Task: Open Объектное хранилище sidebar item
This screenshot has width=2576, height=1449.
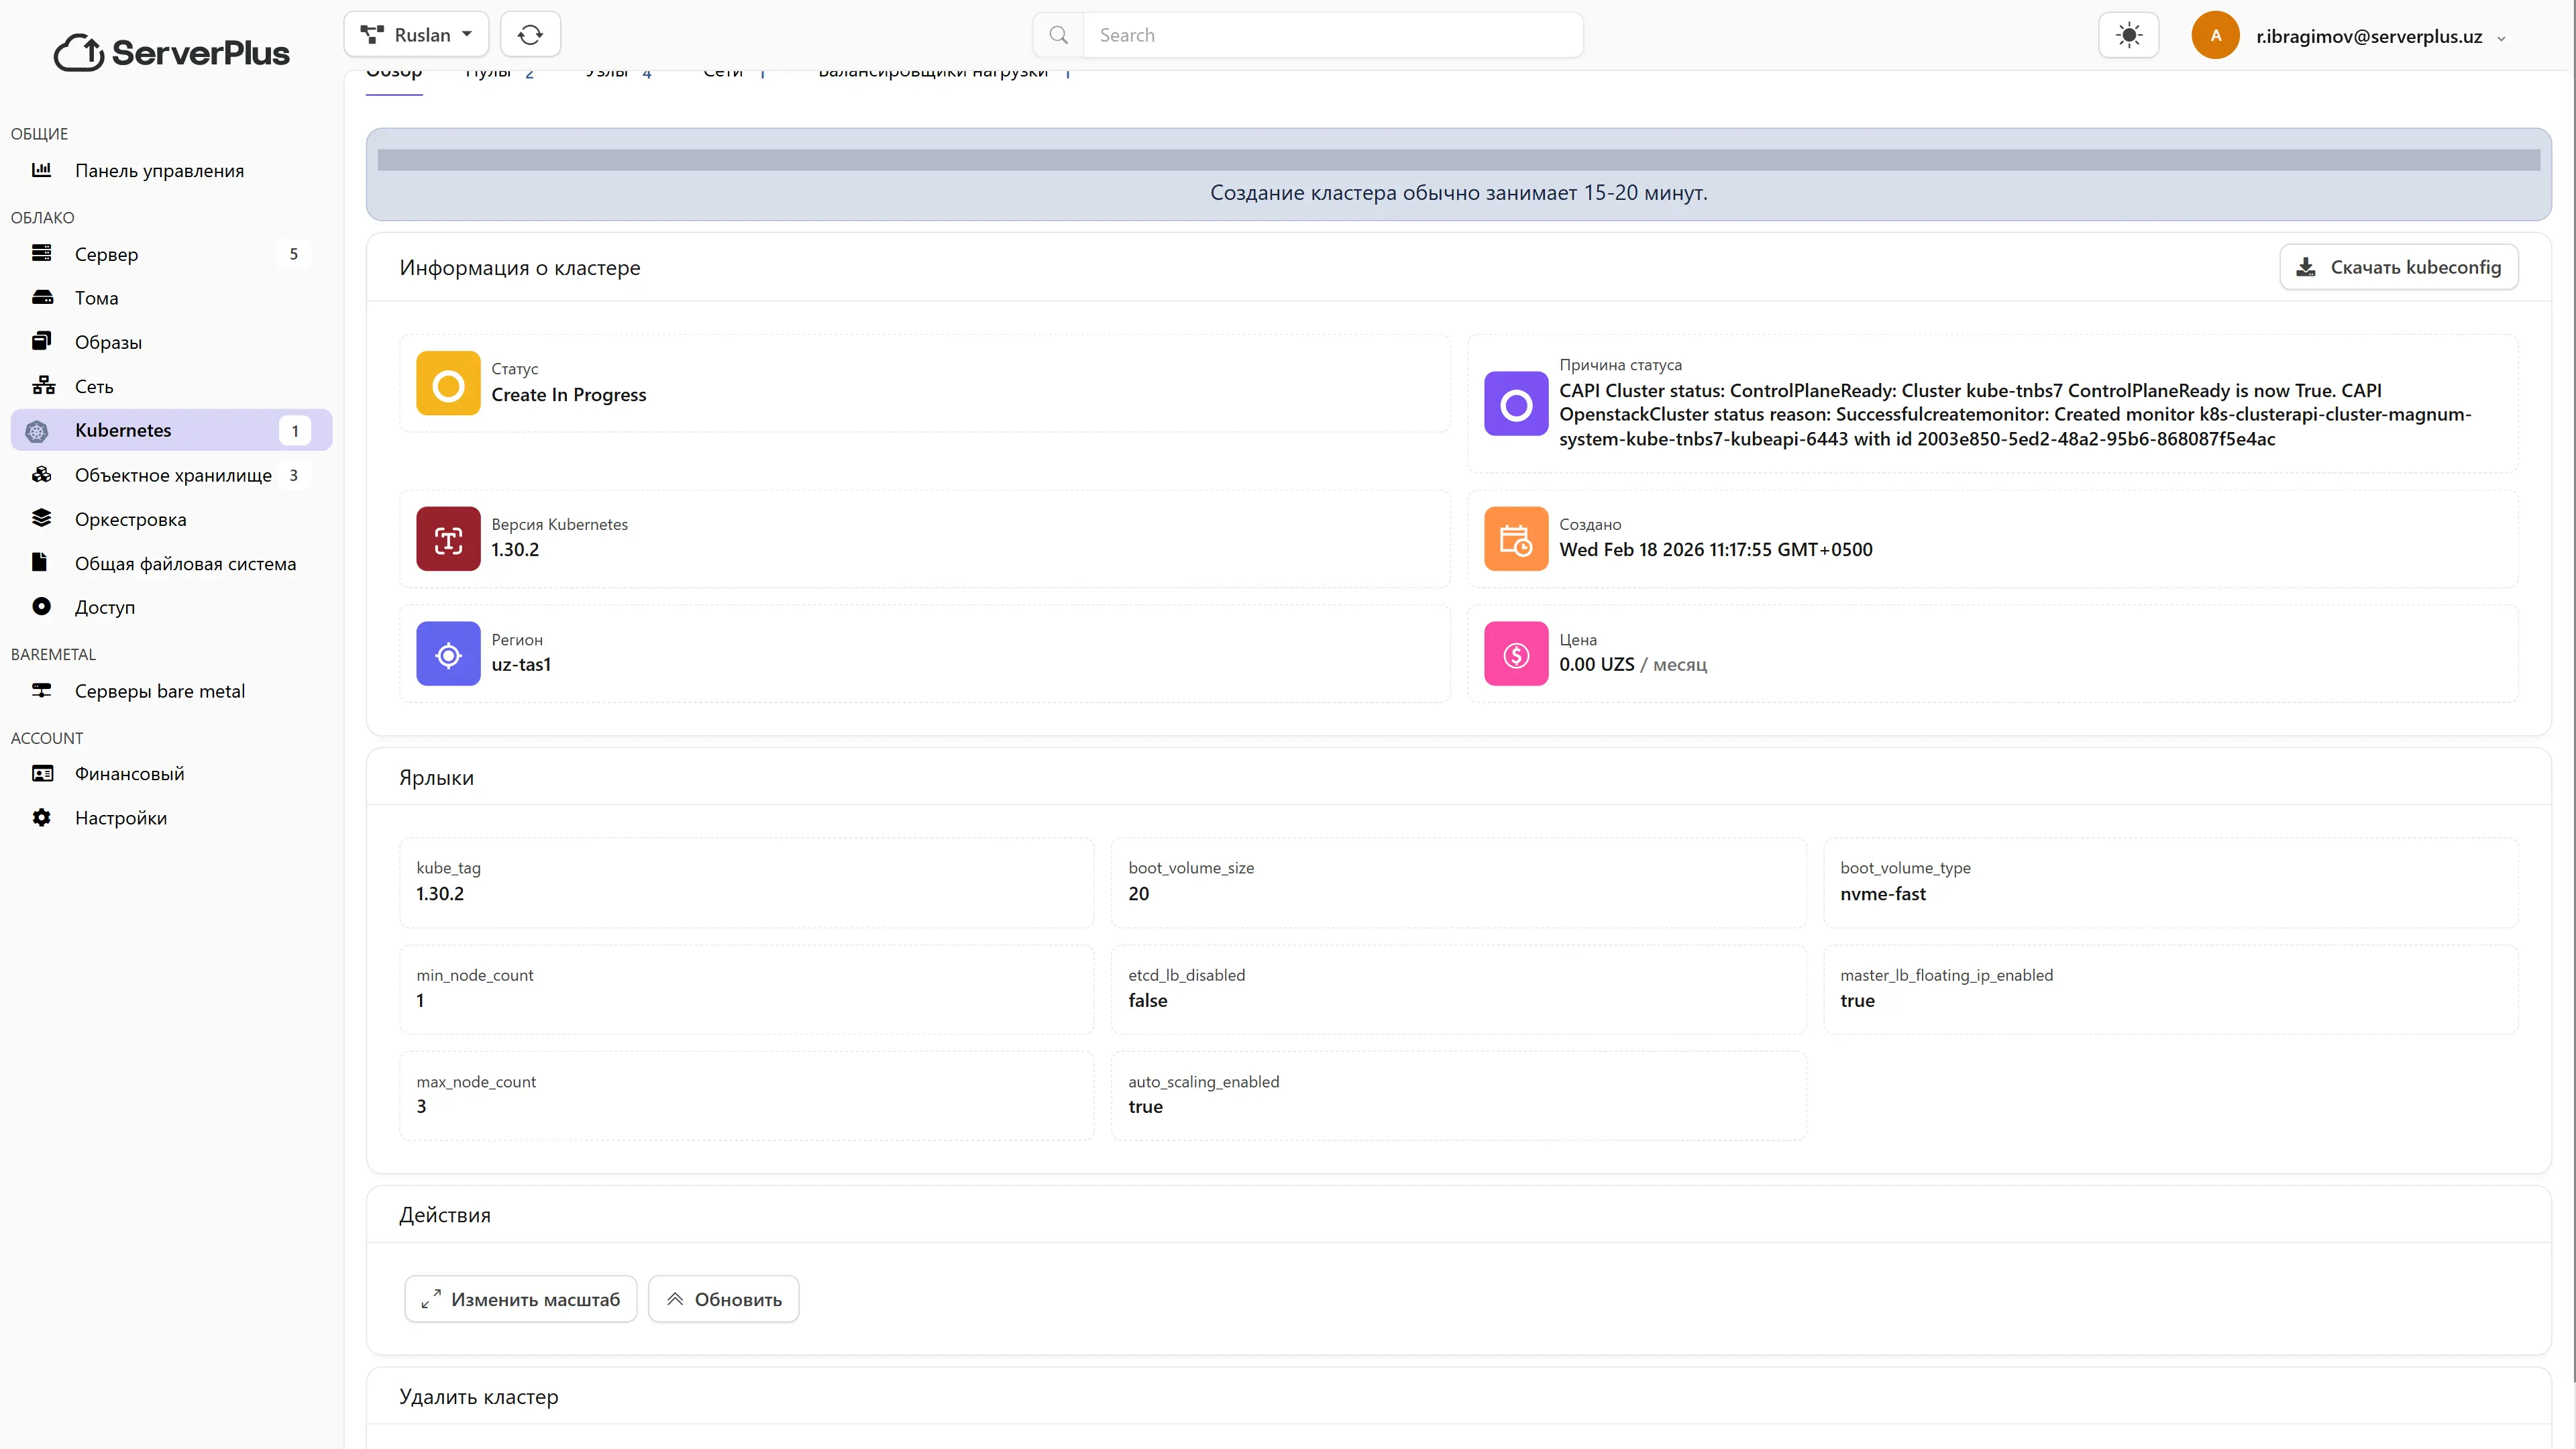Action: coord(173,475)
